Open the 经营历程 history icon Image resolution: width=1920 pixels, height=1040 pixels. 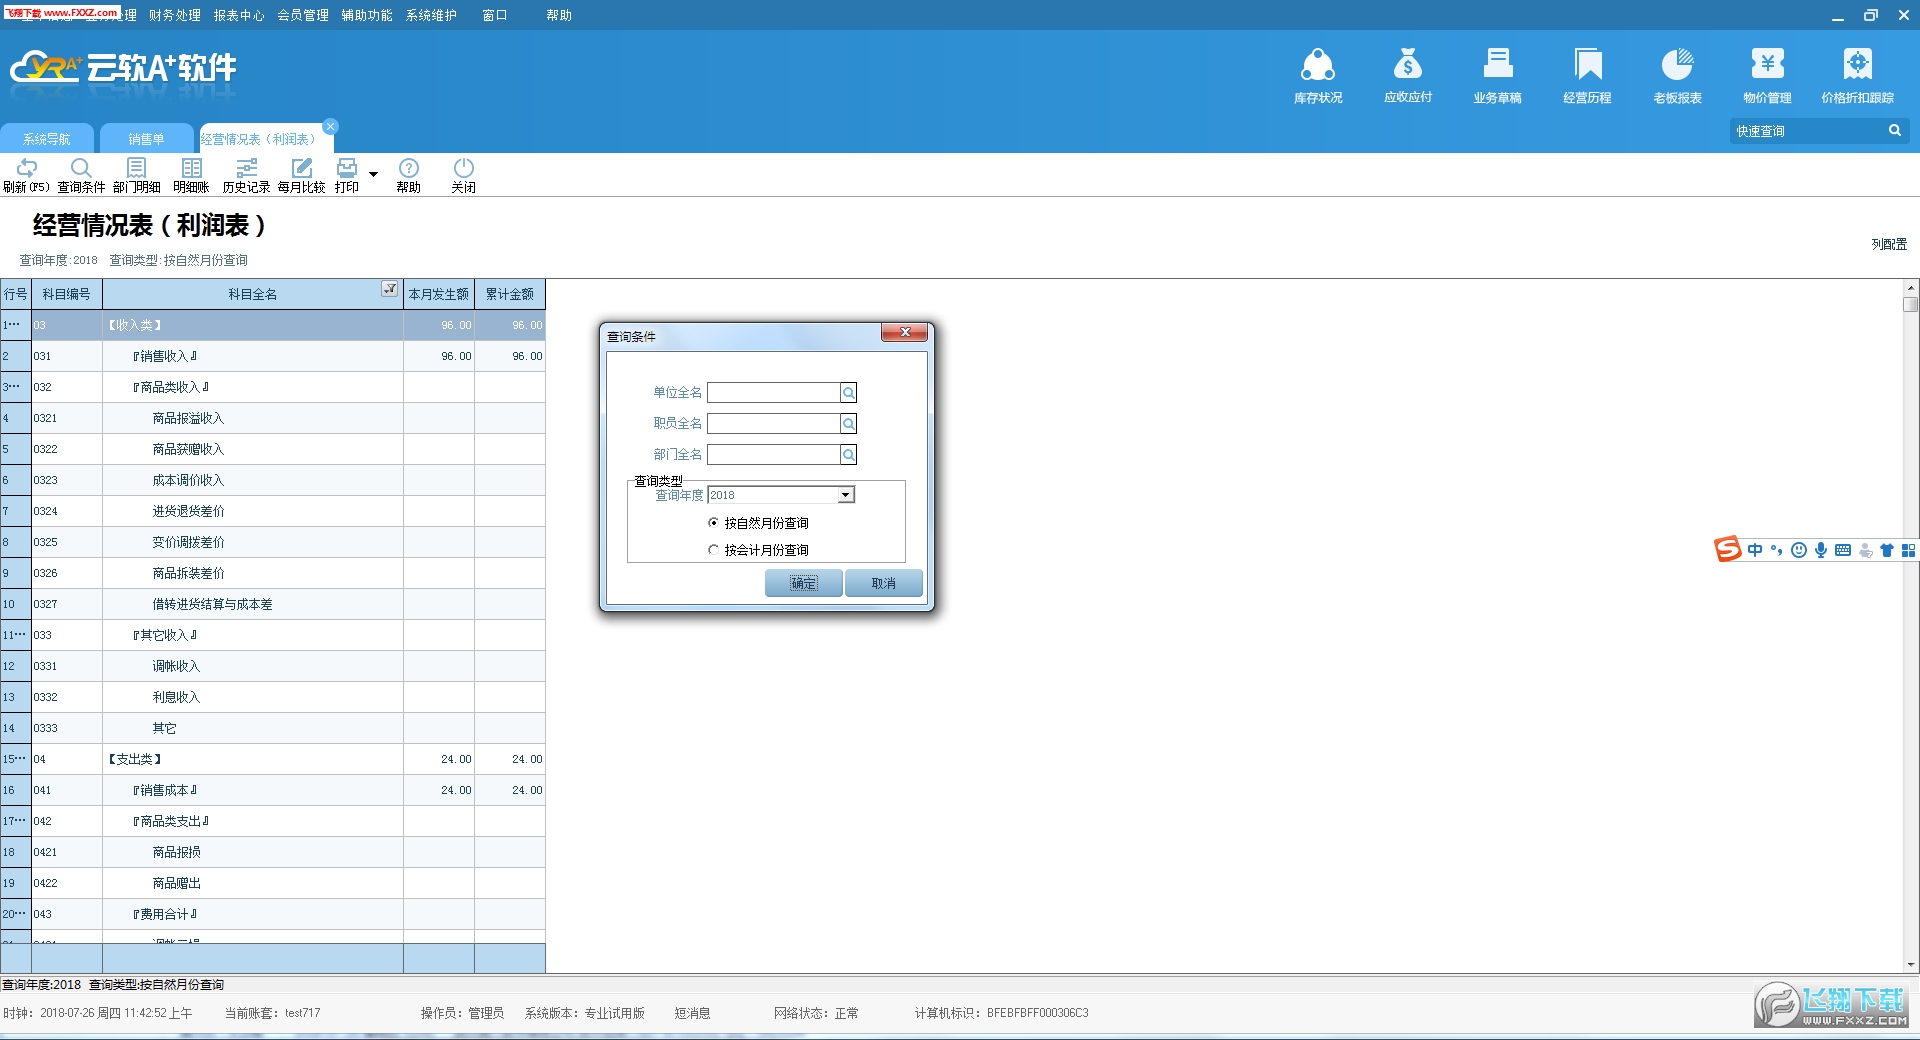pos(1587,75)
